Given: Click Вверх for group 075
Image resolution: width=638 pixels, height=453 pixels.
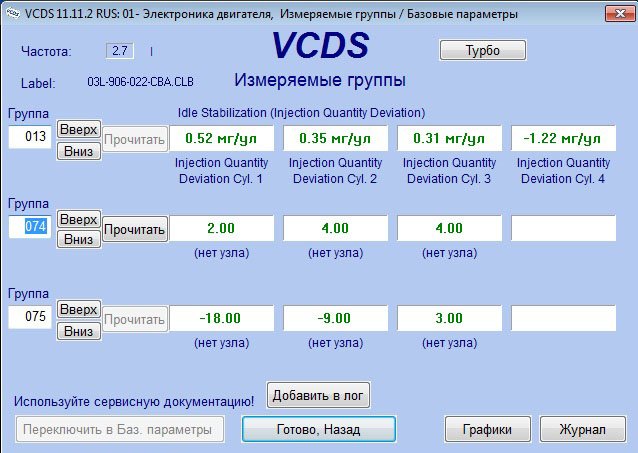Looking at the screenshot, I should [x=79, y=310].
